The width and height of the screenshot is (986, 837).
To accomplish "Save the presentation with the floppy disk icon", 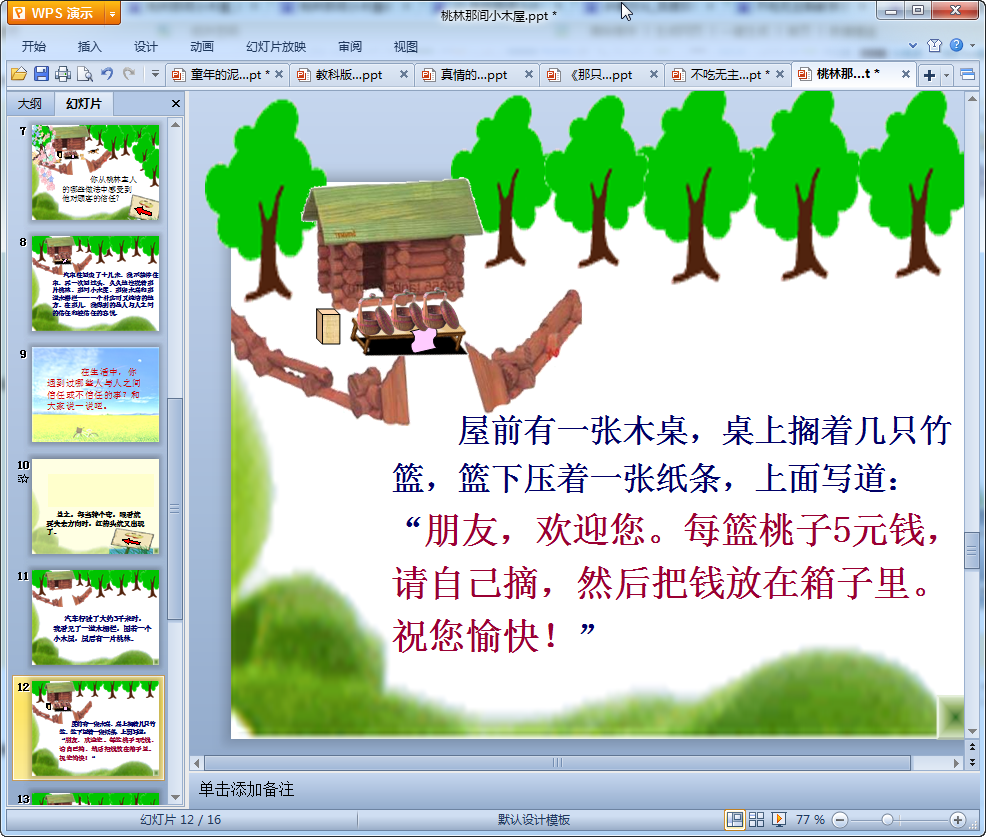I will pos(41,74).
